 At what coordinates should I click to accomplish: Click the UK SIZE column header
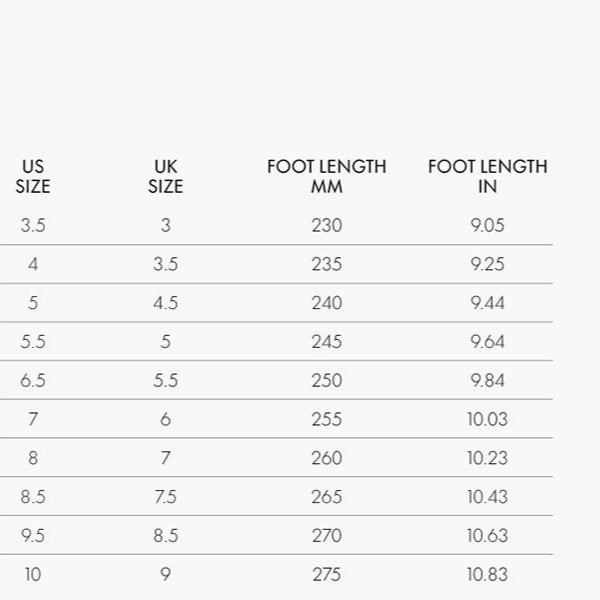point(166,176)
